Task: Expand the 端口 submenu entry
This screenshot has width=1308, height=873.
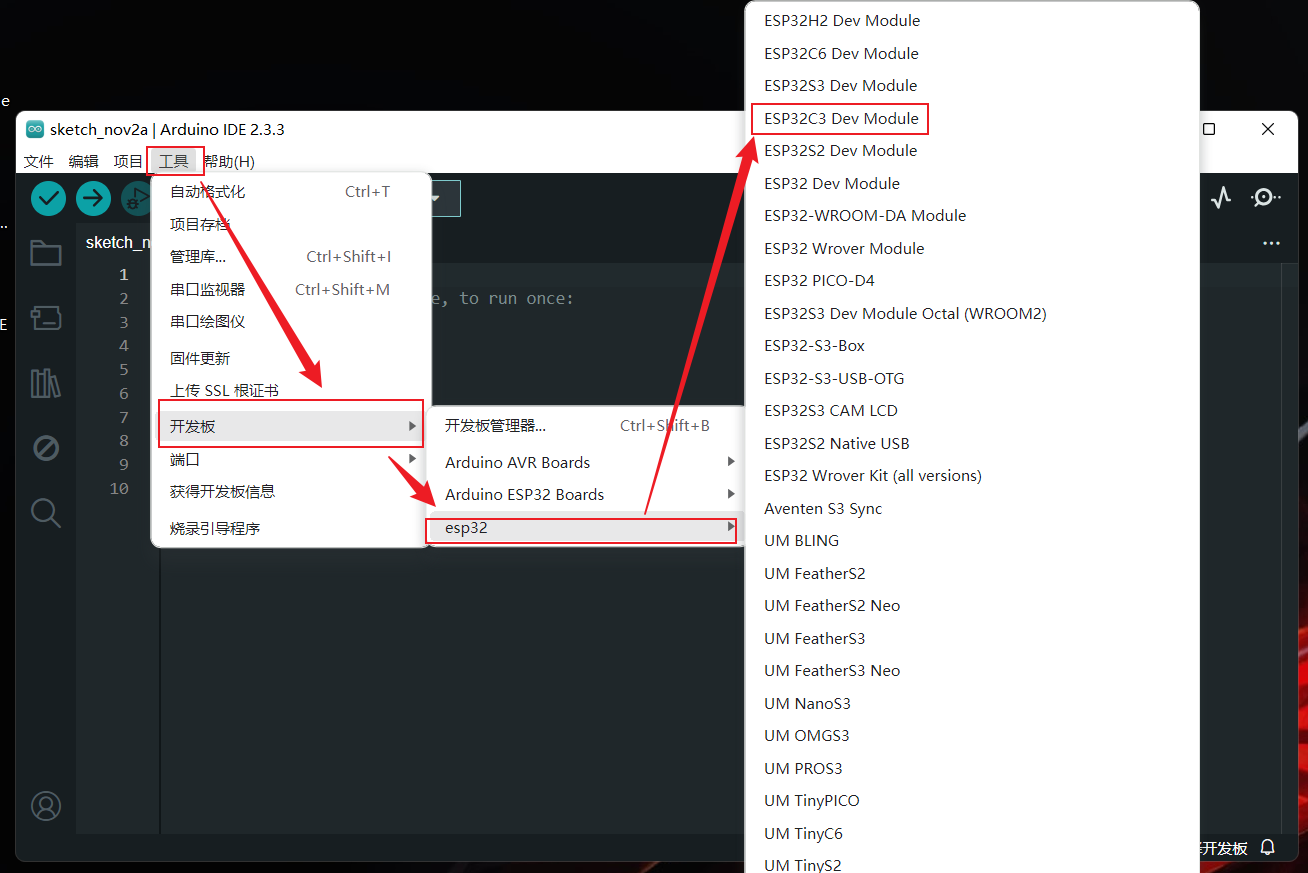Action: pyautogui.click(x=291, y=459)
